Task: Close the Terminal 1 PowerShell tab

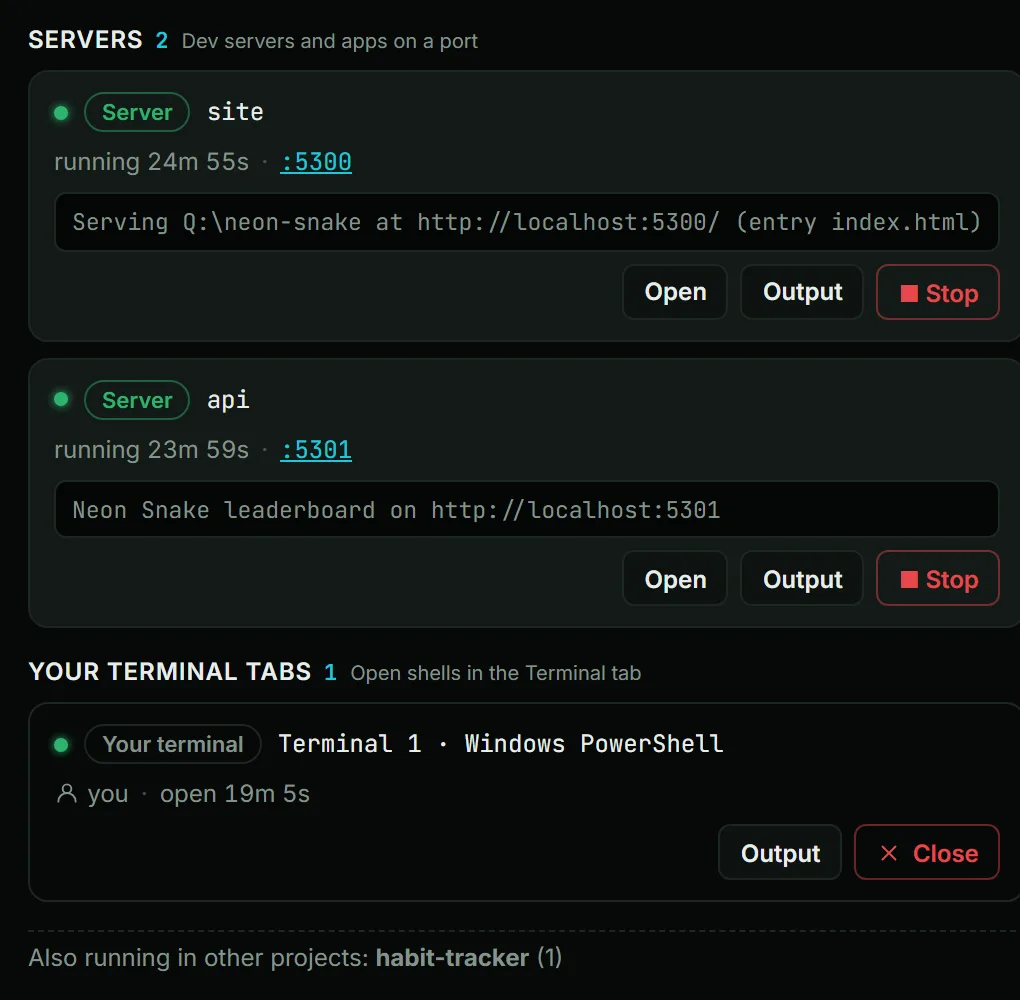Action: coord(927,852)
